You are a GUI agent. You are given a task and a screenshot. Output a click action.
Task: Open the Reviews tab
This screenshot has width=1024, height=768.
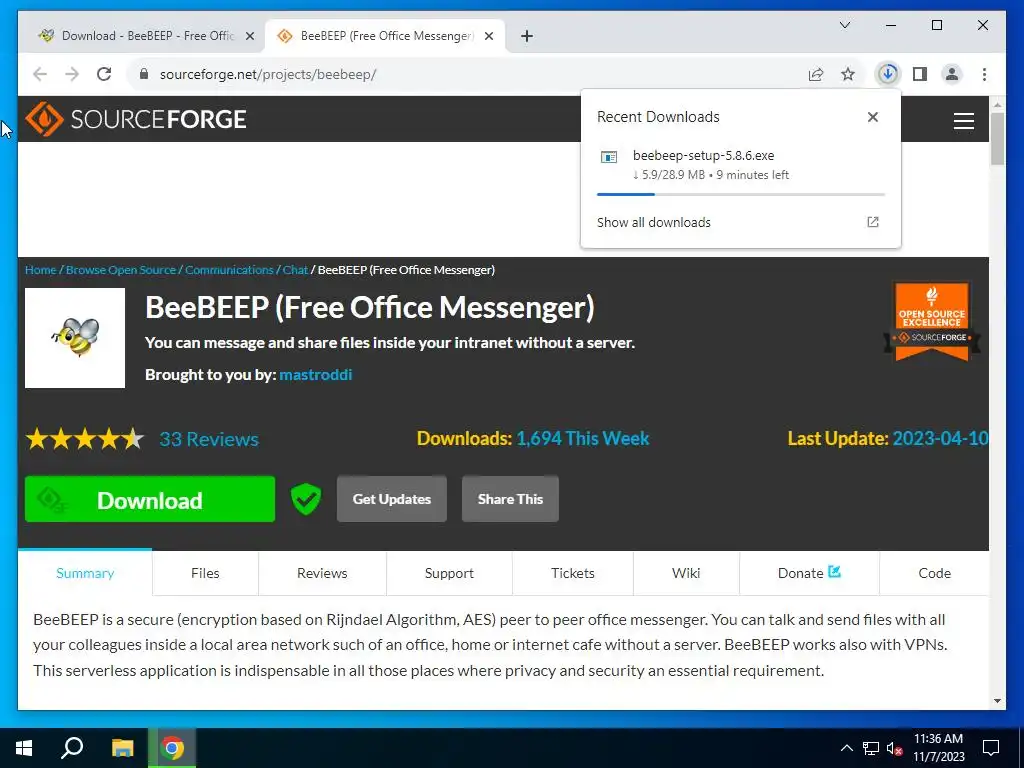click(x=322, y=573)
